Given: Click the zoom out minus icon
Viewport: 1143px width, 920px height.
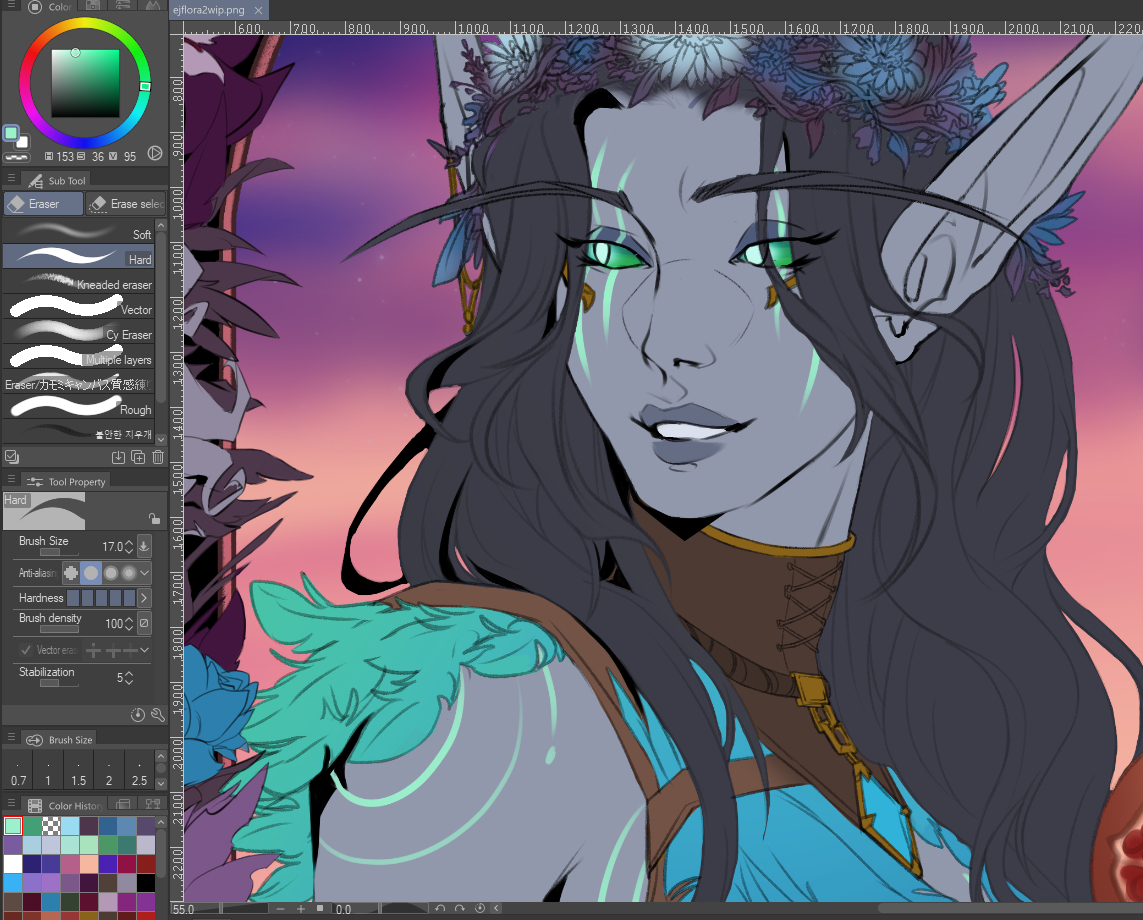Looking at the screenshot, I should point(279,909).
